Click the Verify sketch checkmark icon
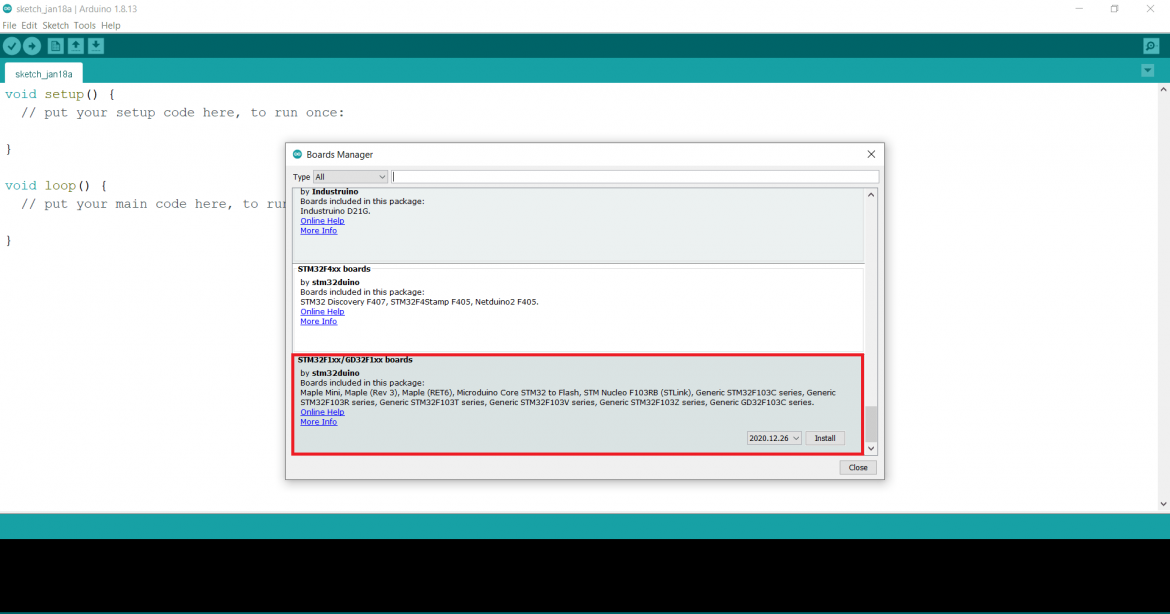The height and width of the screenshot is (614, 1170). [12, 46]
